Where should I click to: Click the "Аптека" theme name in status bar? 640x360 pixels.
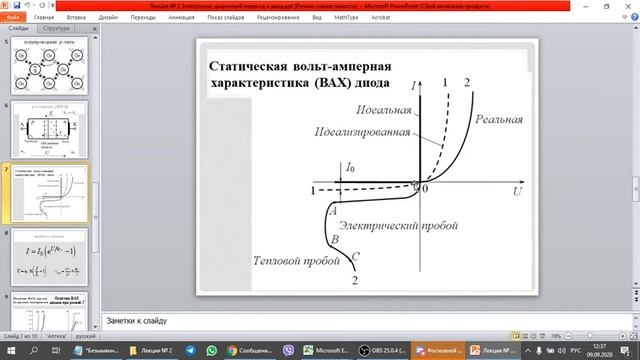click(56, 336)
